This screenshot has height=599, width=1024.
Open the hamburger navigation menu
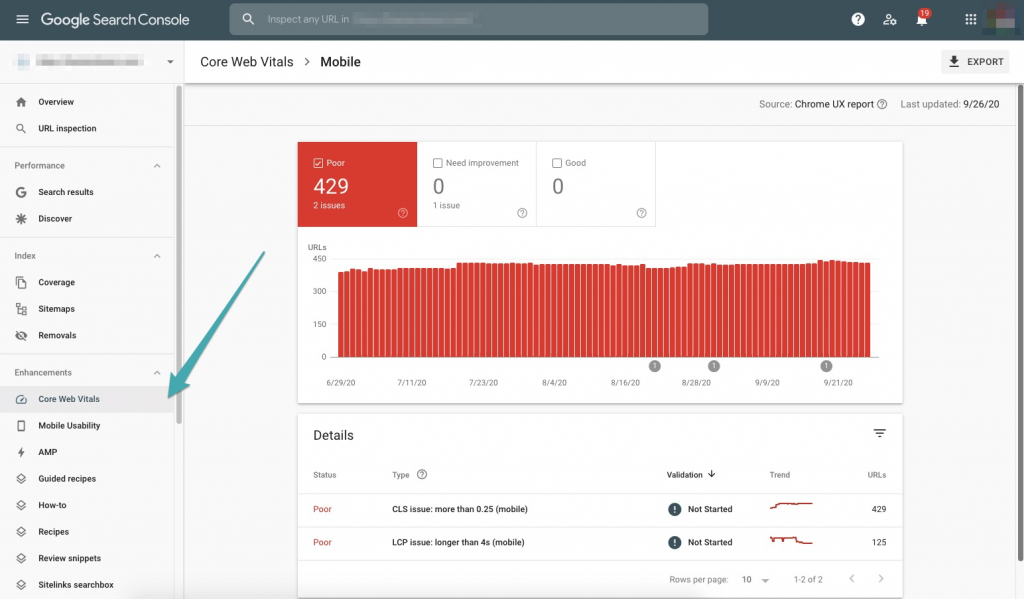coord(22,18)
